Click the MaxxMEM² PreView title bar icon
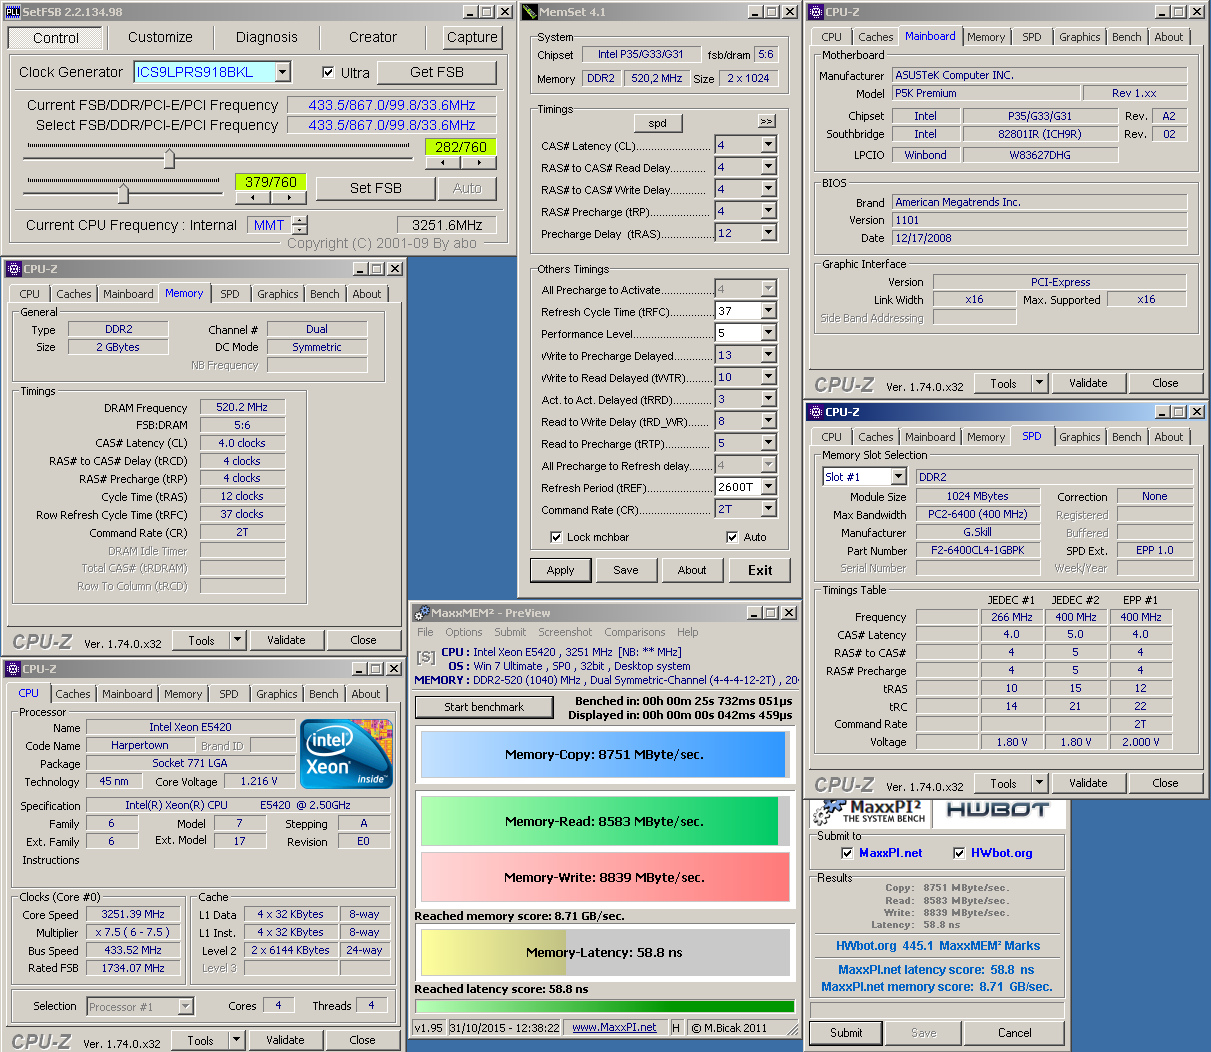The width and height of the screenshot is (1211, 1052). 422,613
